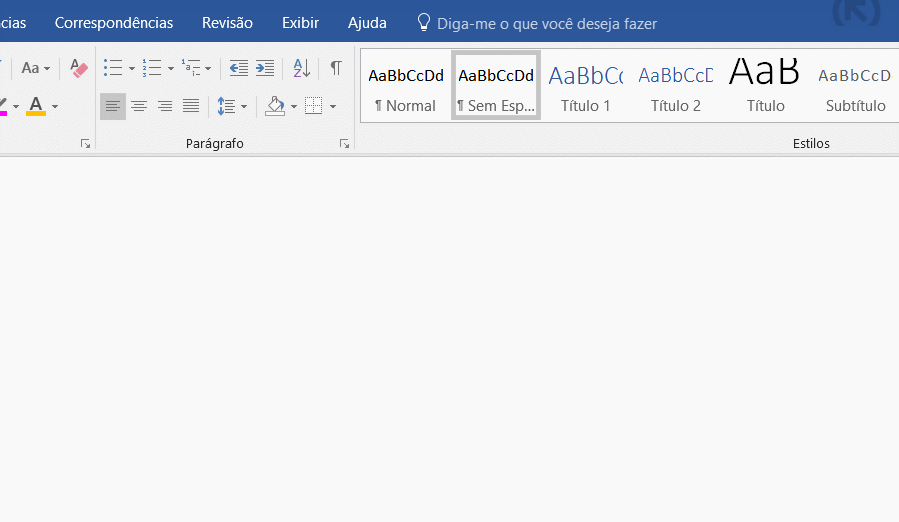Switch to the Correspondências tab
Screen dimensions: 899x522
tap(114, 22)
